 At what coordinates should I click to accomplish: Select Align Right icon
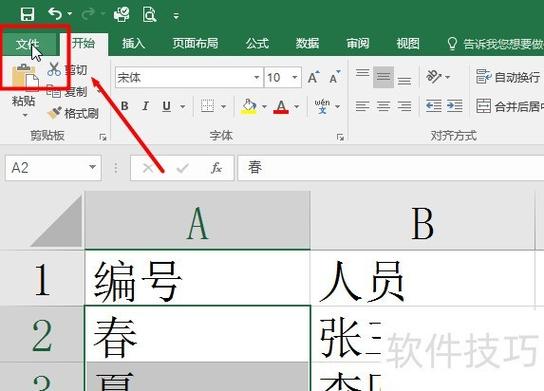[x=404, y=106]
